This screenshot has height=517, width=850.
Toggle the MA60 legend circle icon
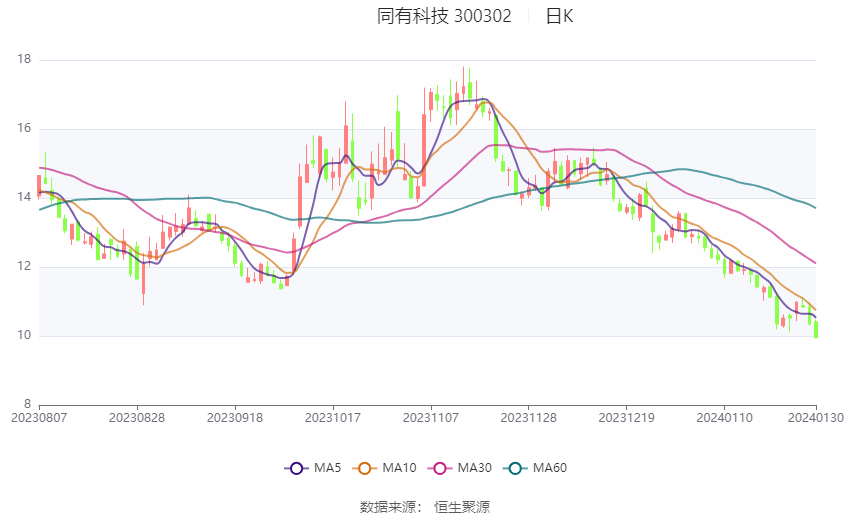(x=515, y=468)
